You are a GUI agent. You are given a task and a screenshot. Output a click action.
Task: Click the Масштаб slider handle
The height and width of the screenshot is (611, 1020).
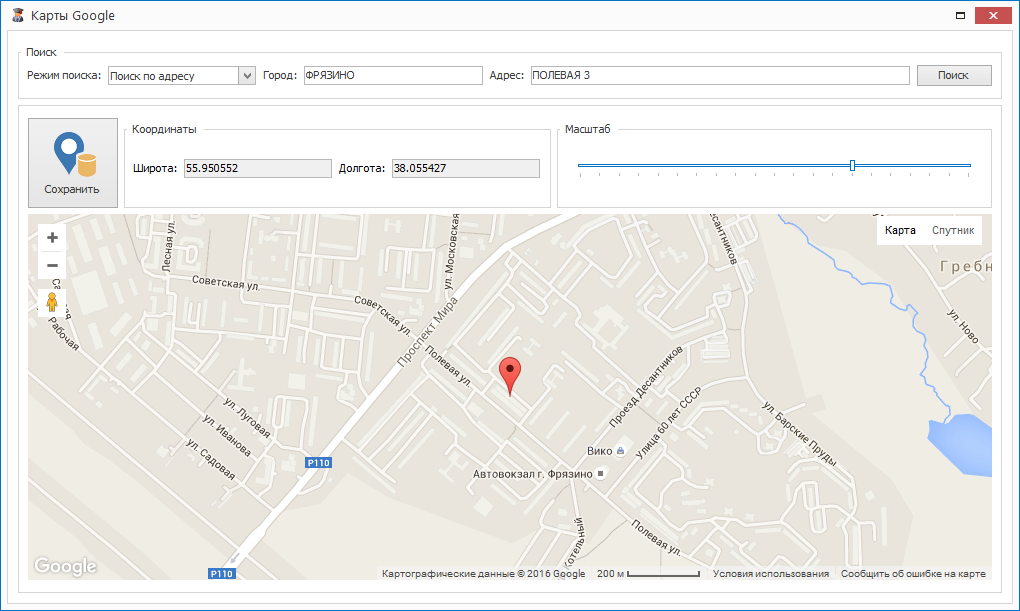(x=852, y=165)
